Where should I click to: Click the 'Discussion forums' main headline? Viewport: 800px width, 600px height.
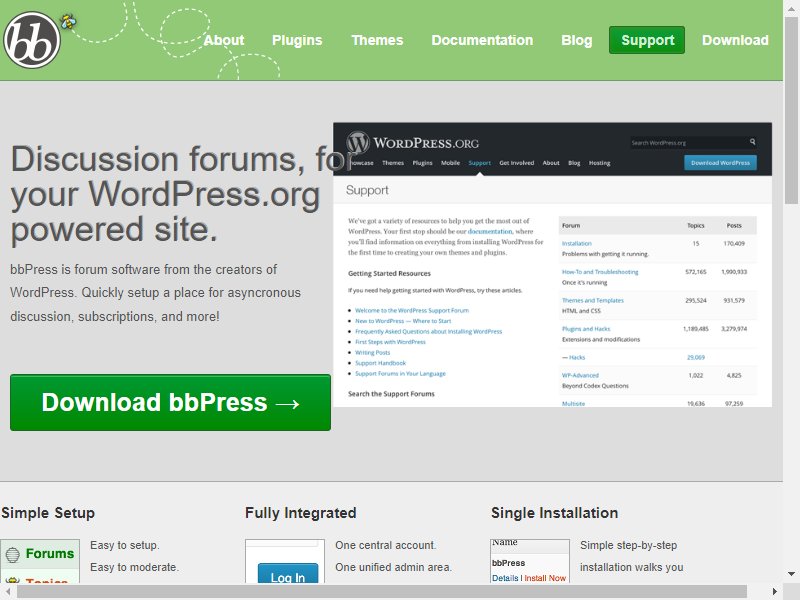184,194
